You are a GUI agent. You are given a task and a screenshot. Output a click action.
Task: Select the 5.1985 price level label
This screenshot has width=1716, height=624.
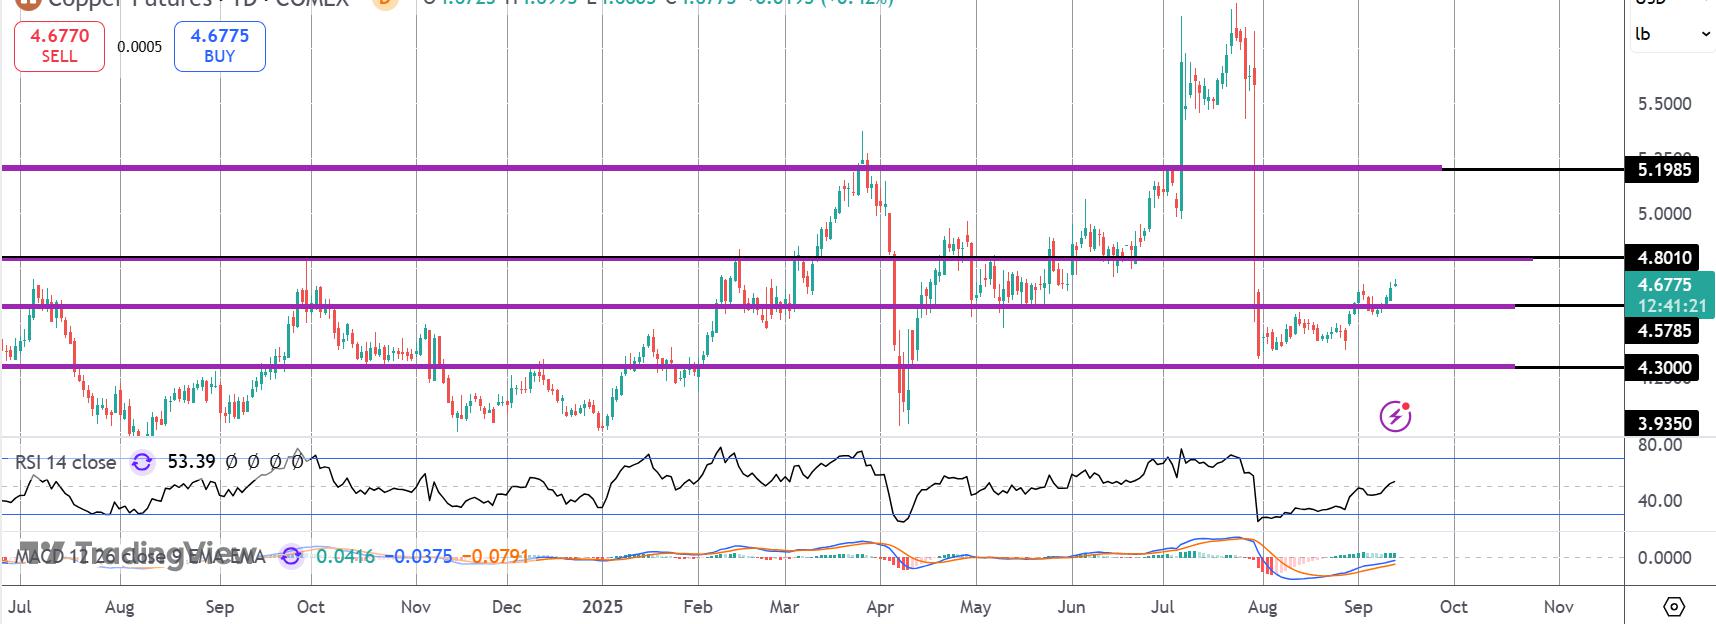pos(1665,170)
